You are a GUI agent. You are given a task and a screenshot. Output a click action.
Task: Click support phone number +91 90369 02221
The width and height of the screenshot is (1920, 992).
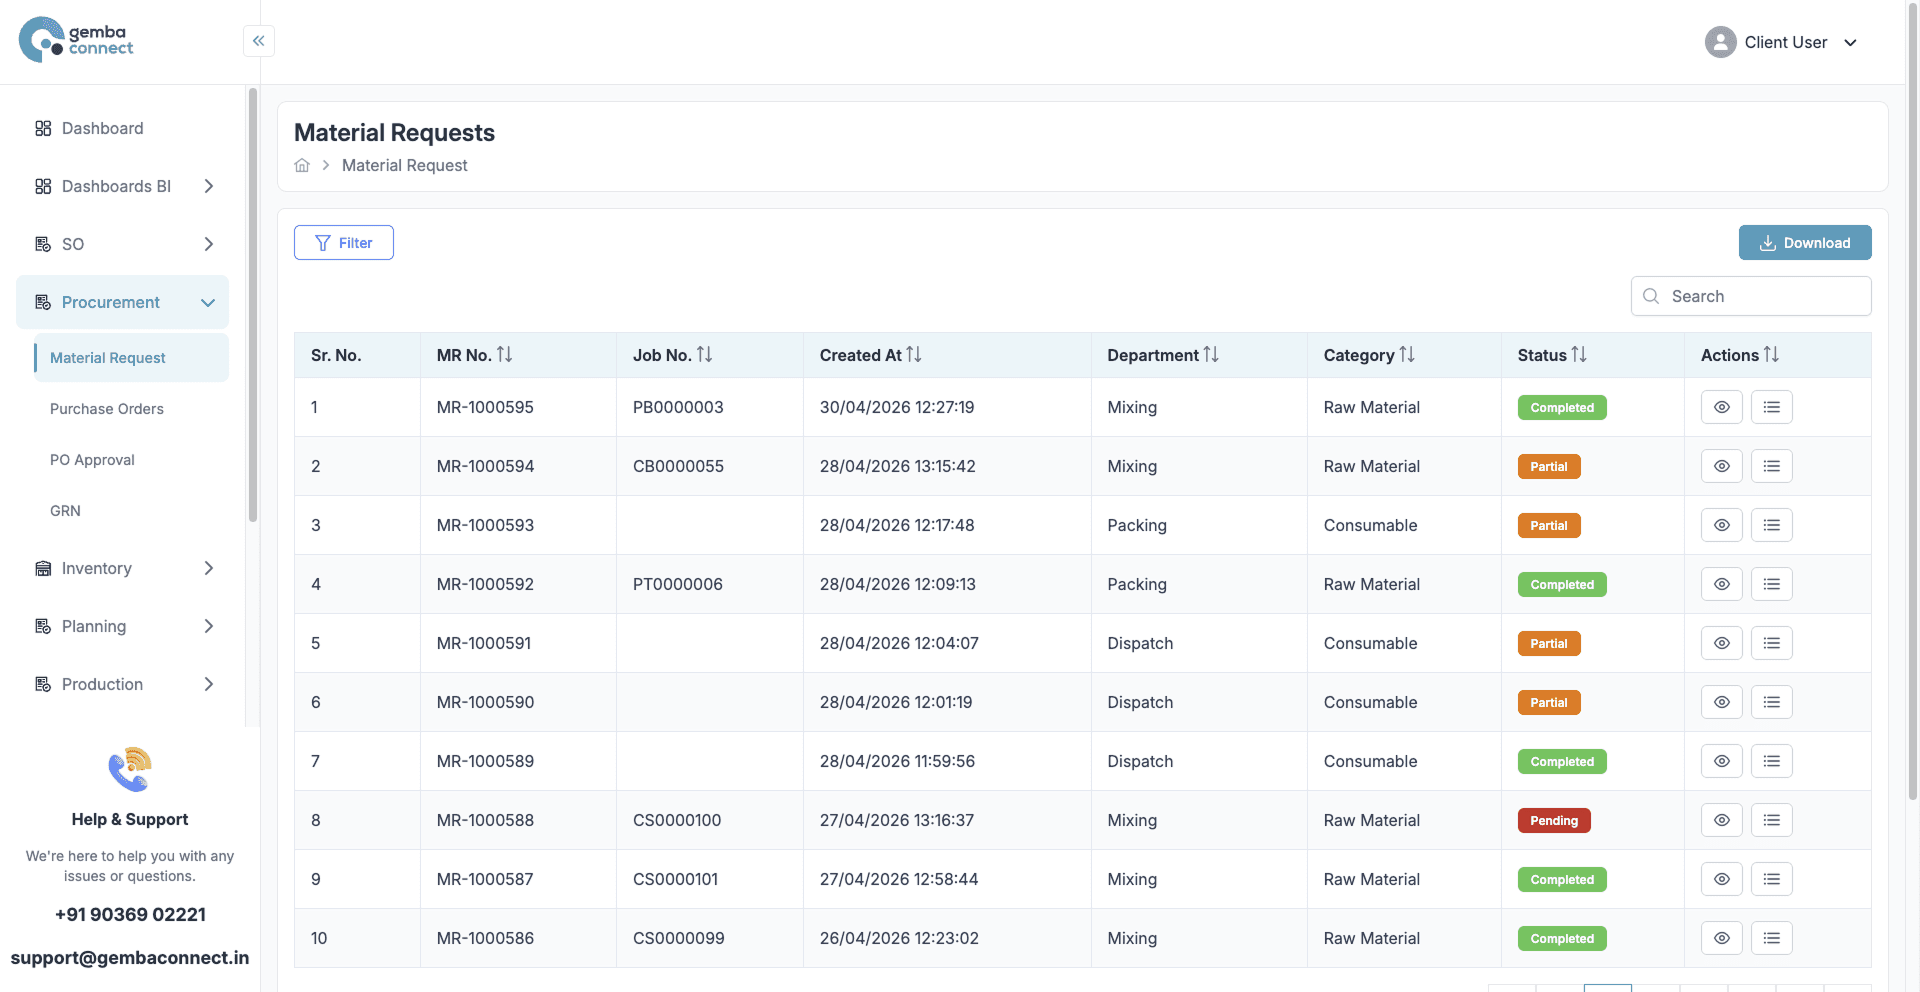[x=130, y=914]
